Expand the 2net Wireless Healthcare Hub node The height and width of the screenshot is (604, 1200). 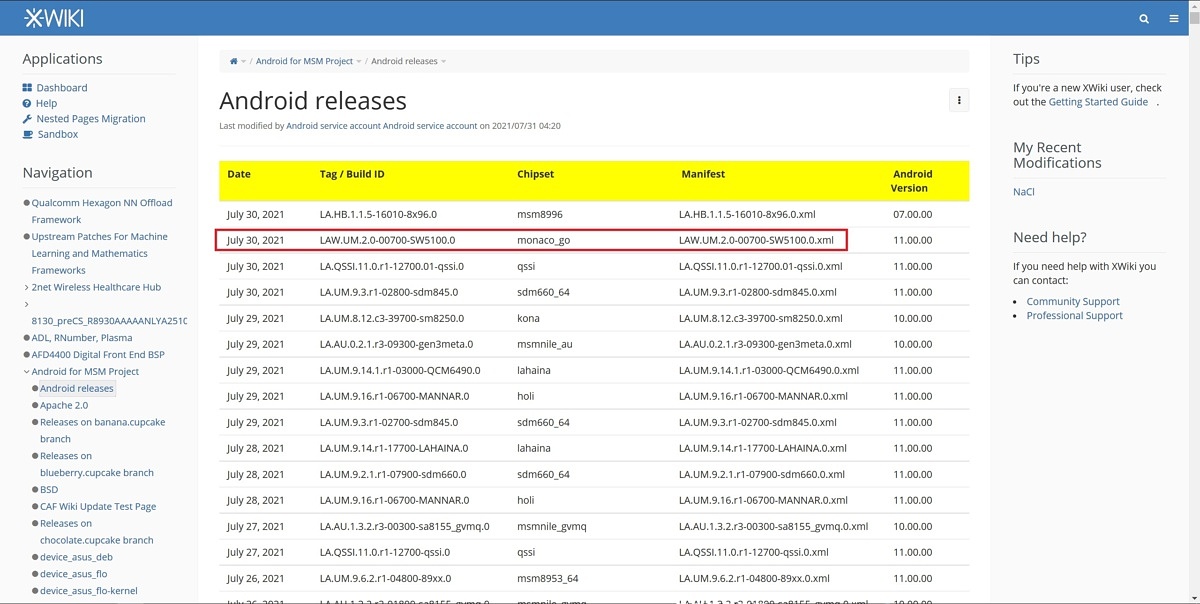26,287
